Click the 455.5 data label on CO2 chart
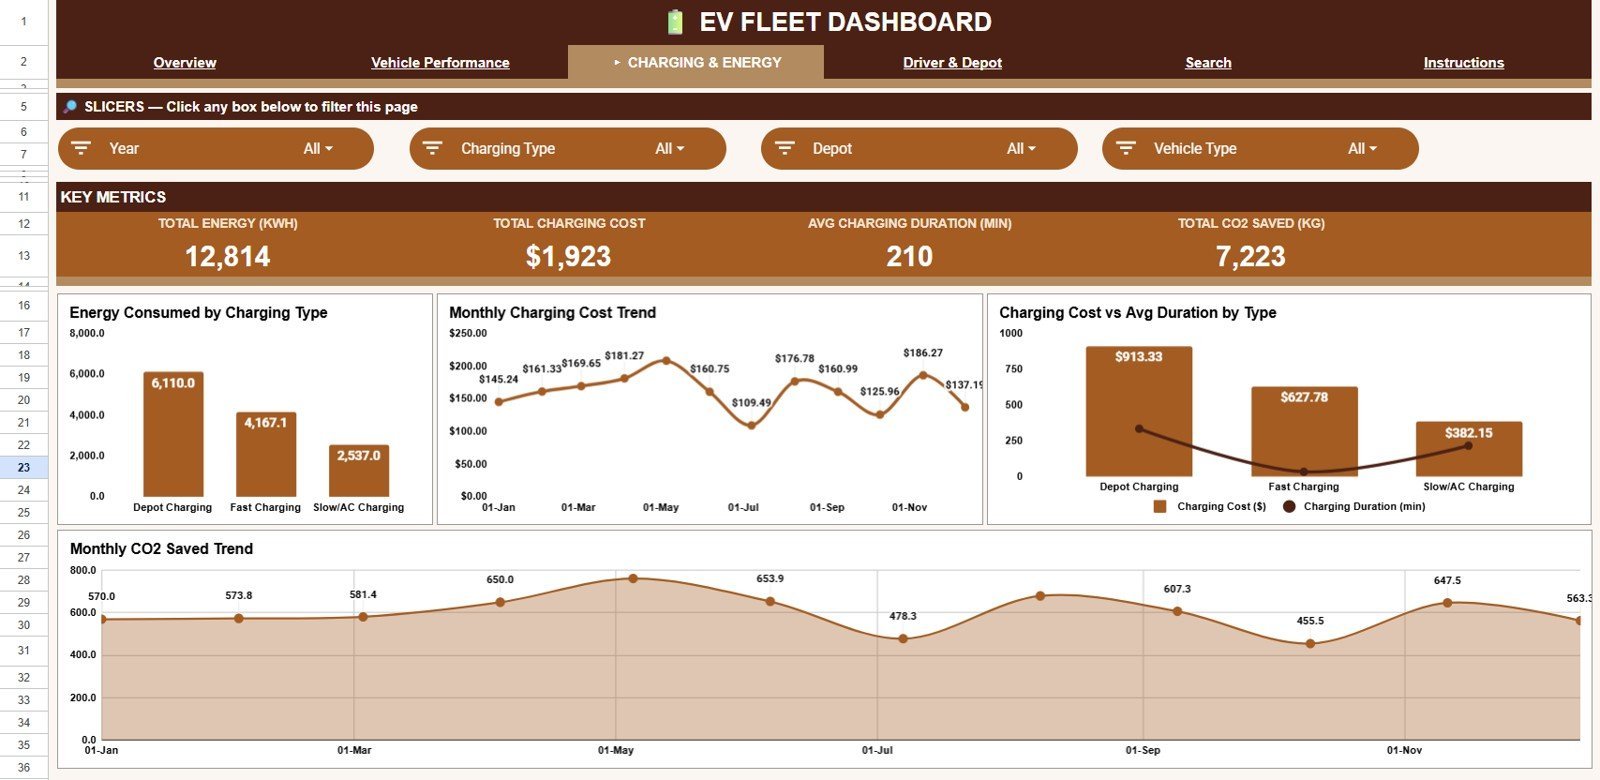The height and width of the screenshot is (780, 1600). 1310,621
